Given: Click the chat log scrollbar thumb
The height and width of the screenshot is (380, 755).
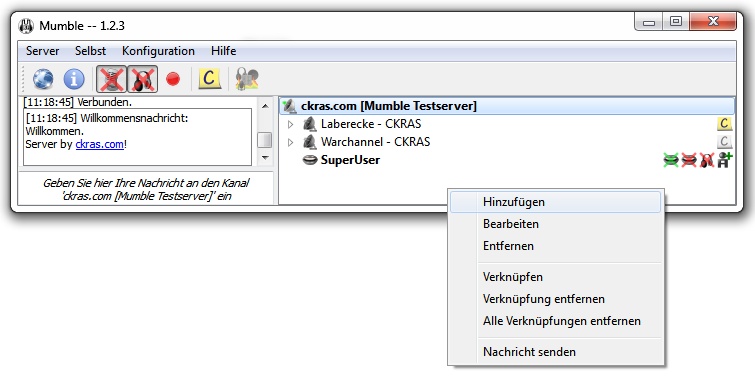Looking at the screenshot, I should click(x=265, y=140).
